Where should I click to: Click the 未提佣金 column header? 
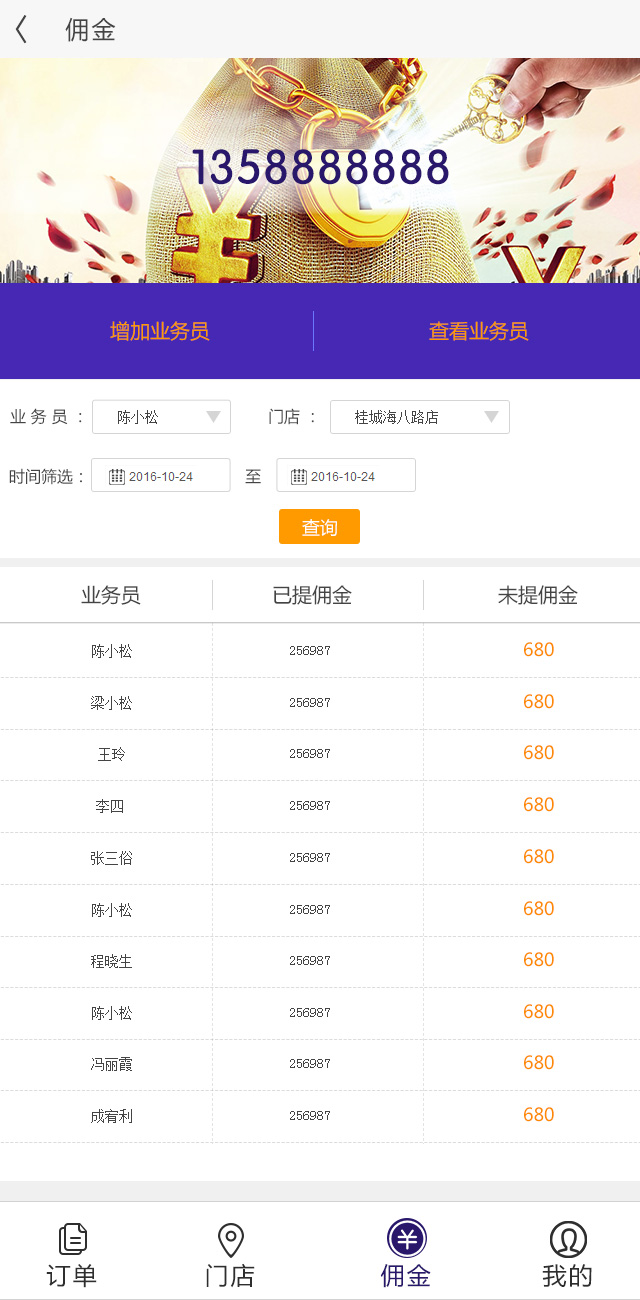click(x=537, y=596)
